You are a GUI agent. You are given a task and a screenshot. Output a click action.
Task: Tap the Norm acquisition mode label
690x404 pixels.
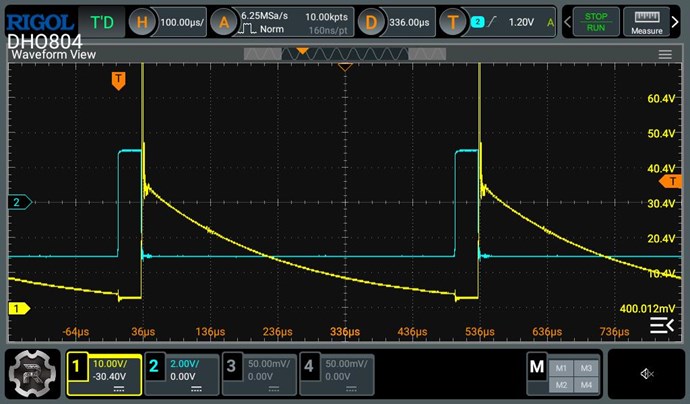[x=272, y=29]
